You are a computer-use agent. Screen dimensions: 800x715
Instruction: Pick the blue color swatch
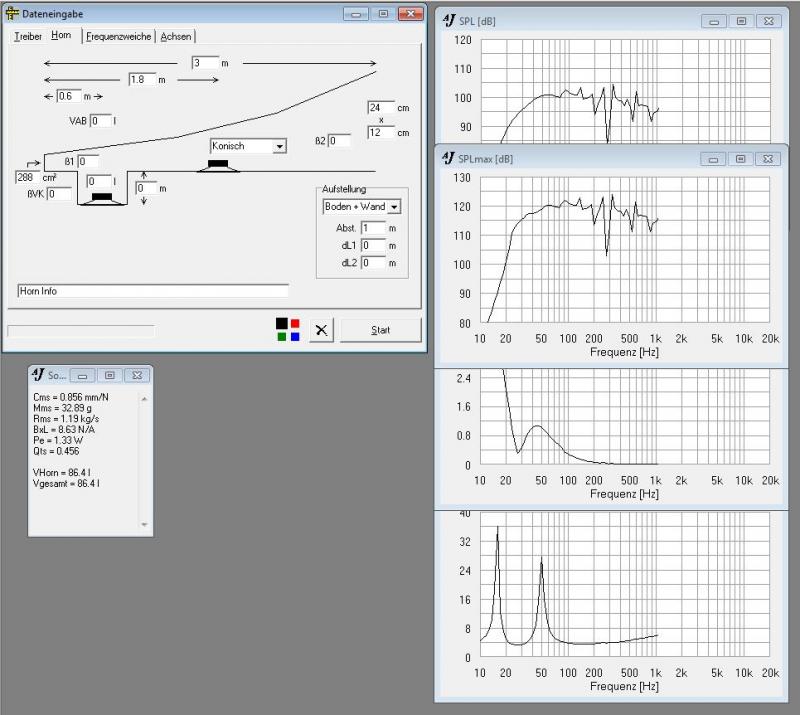point(295,337)
